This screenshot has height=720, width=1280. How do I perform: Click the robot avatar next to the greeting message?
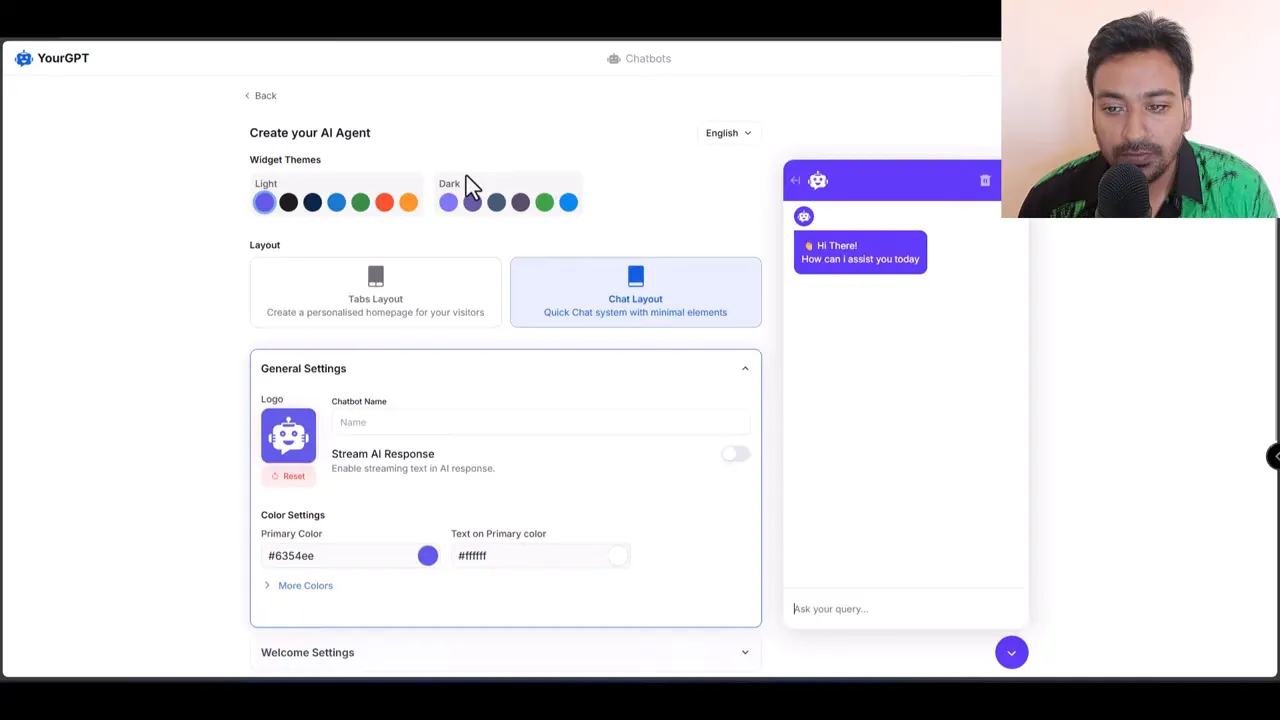tap(803, 217)
